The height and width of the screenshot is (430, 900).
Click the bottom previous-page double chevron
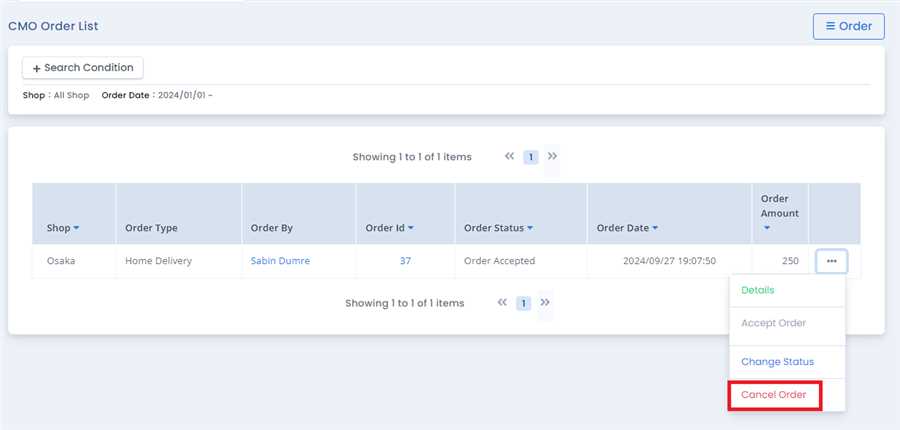[x=501, y=302]
